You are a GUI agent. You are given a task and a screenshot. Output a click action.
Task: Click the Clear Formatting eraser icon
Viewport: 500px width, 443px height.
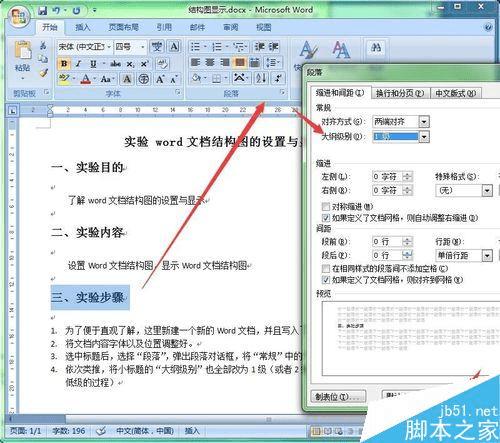pyautogui.click(x=163, y=63)
